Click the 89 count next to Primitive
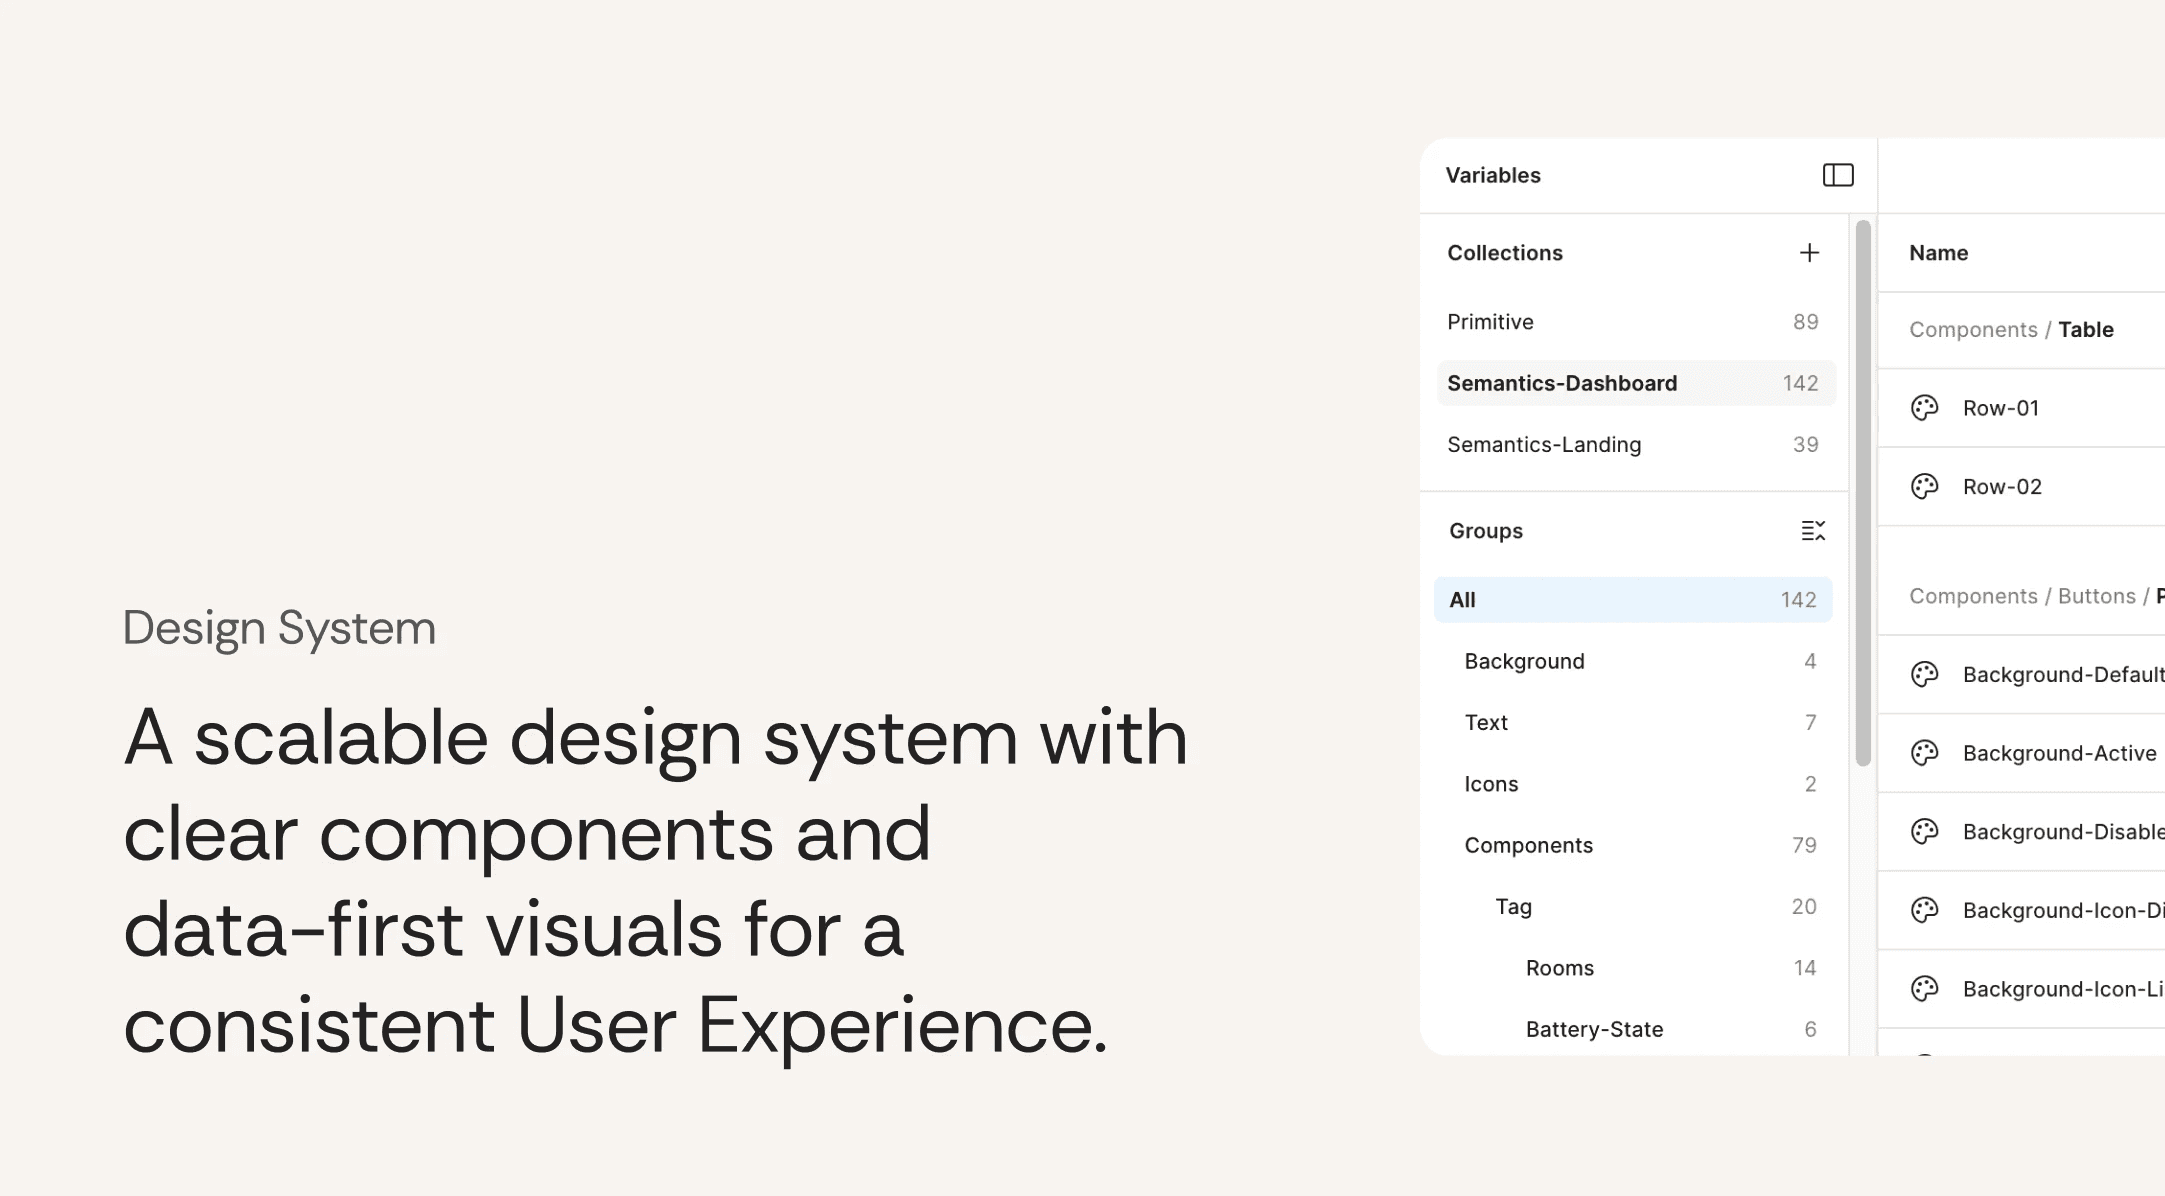 point(1805,322)
